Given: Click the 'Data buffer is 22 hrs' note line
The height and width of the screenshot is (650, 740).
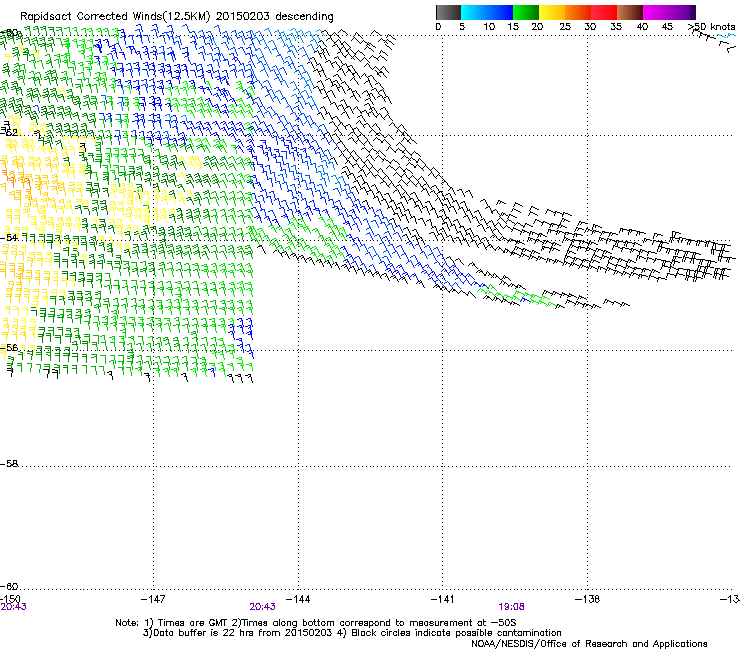Looking at the screenshot, I should coord(352,633).
